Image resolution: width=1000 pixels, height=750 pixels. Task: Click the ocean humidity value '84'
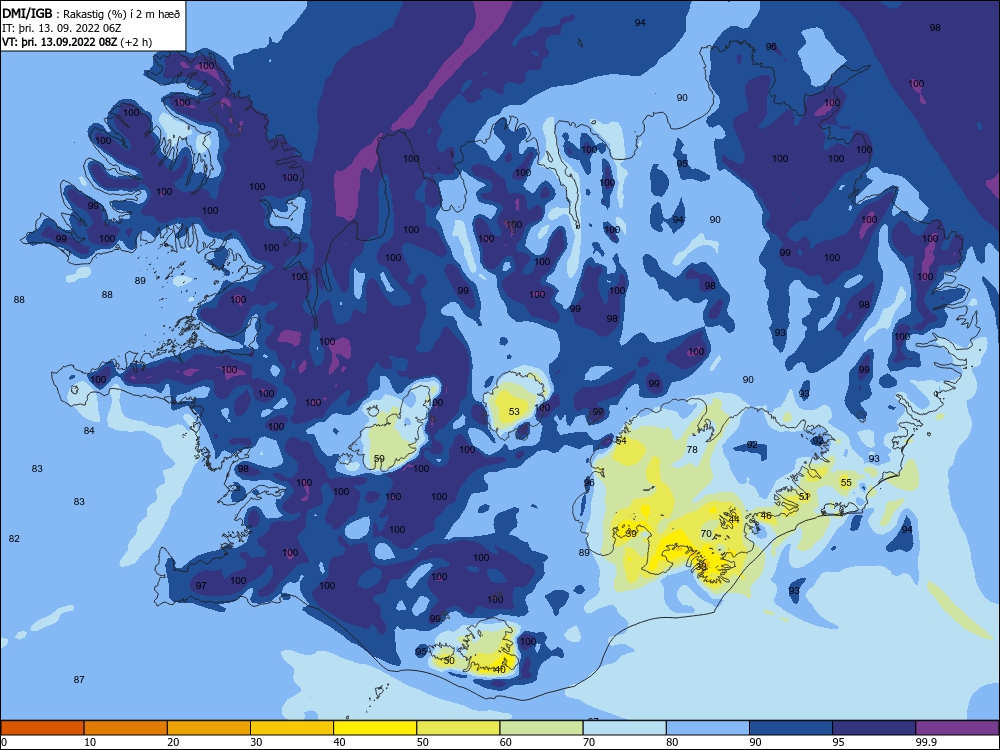pyautogui.click(x=89, y=430)
